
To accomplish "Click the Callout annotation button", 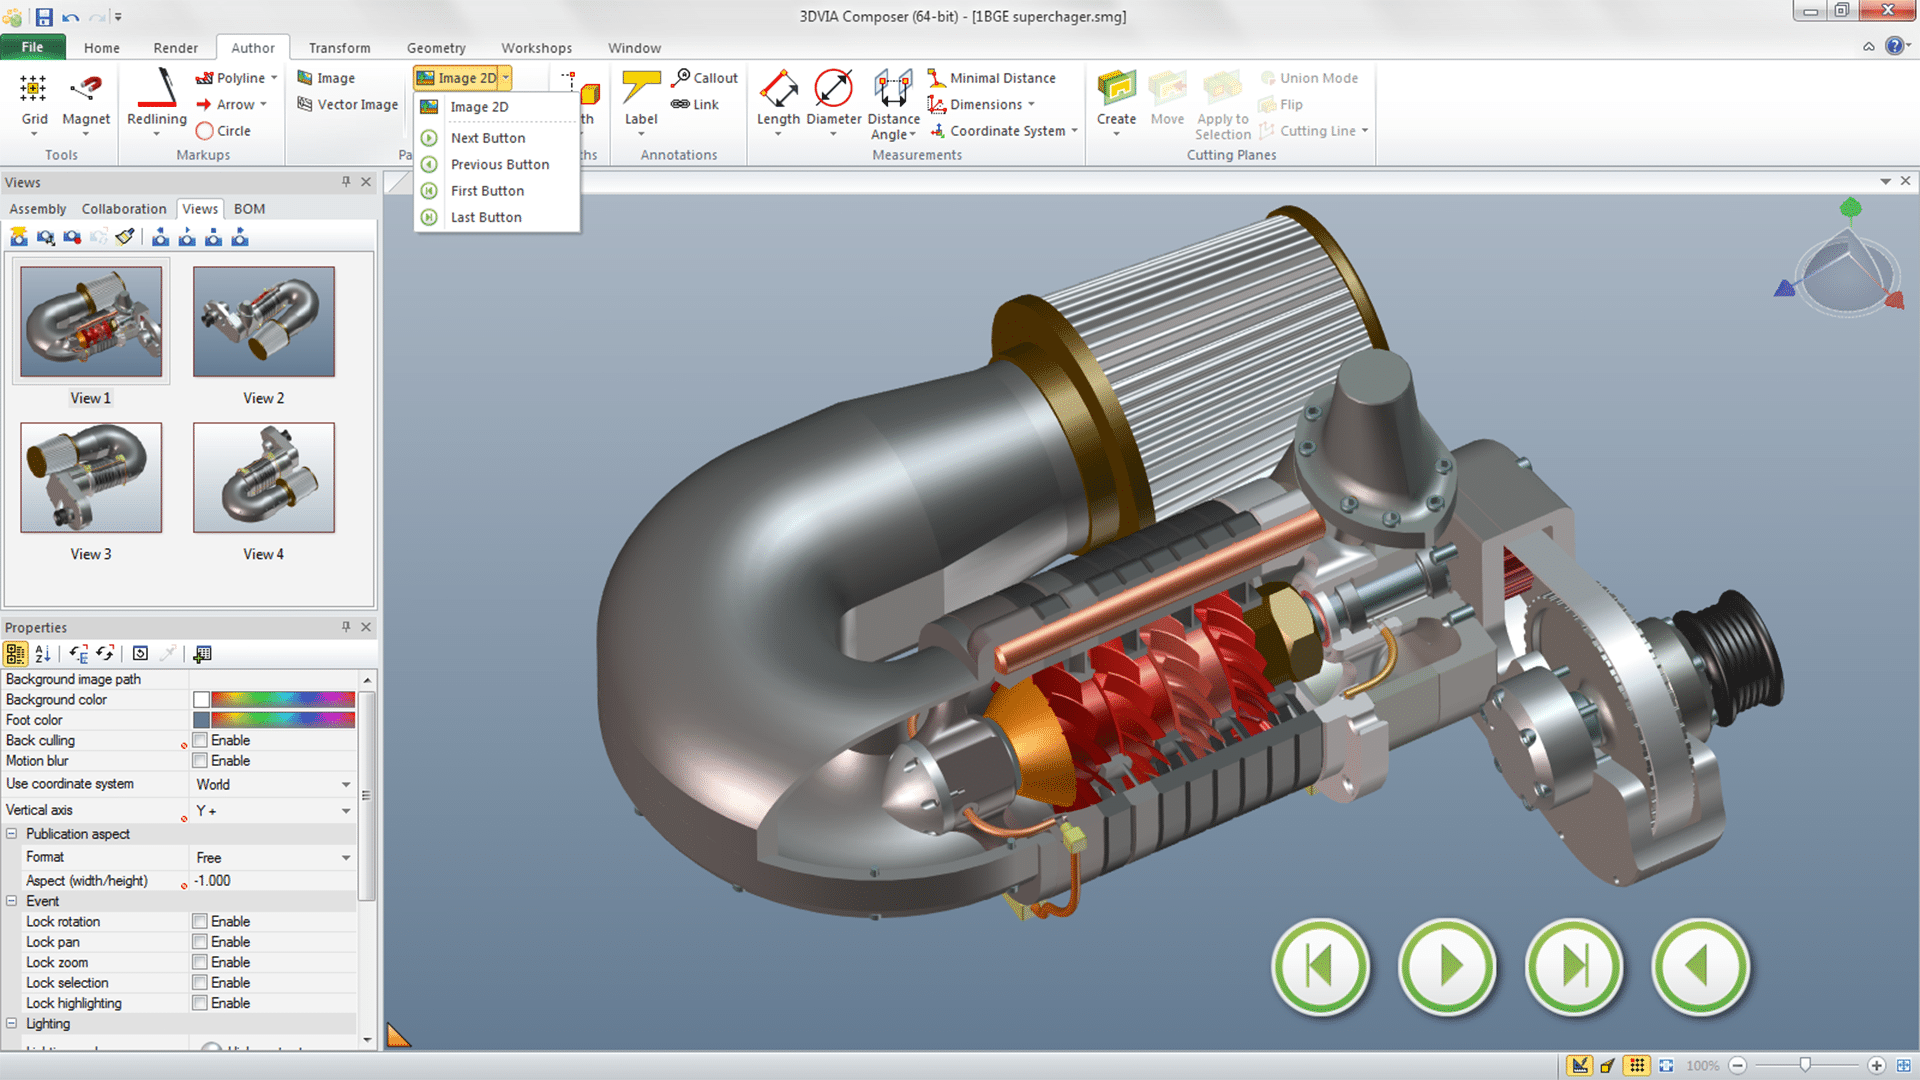I will click(x=705, y=78).
